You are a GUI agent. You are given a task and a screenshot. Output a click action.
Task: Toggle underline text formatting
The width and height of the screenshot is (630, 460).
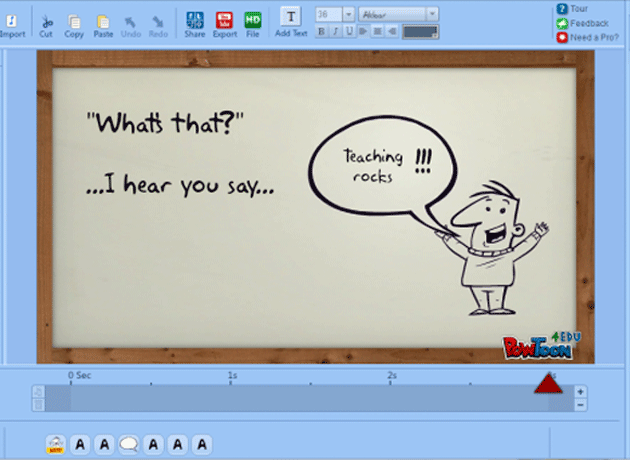click(348, 32)
